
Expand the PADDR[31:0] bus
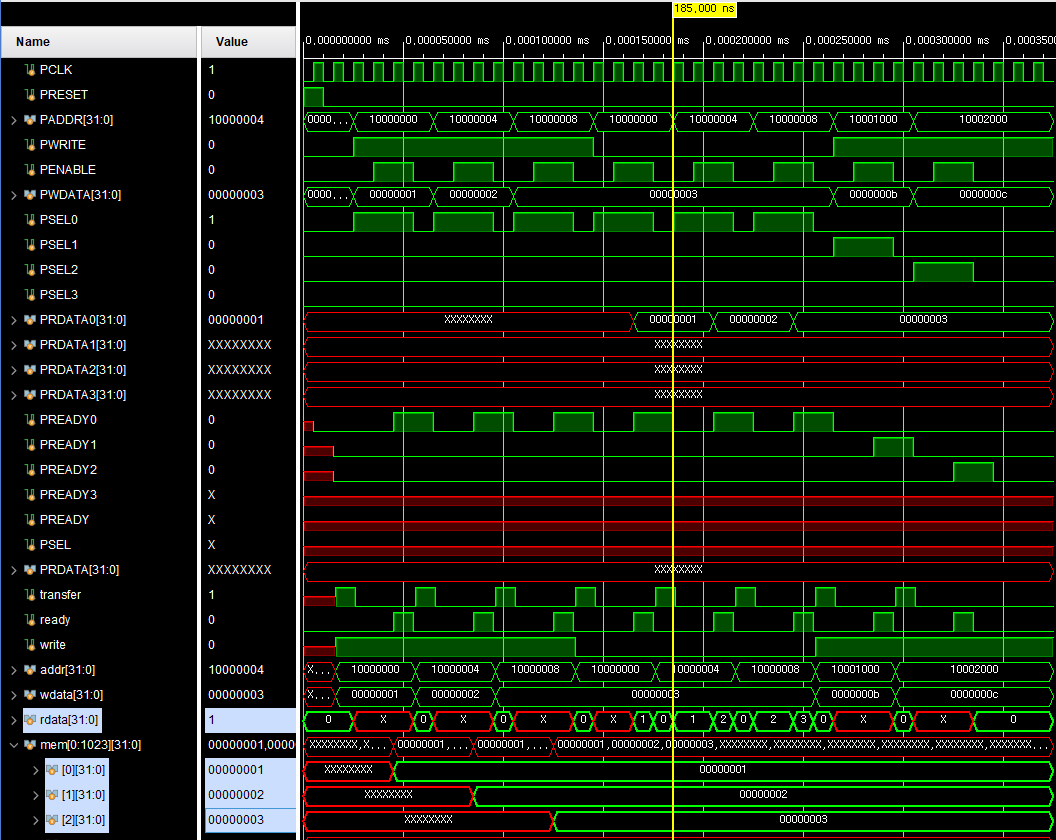[x=13, y=120]
